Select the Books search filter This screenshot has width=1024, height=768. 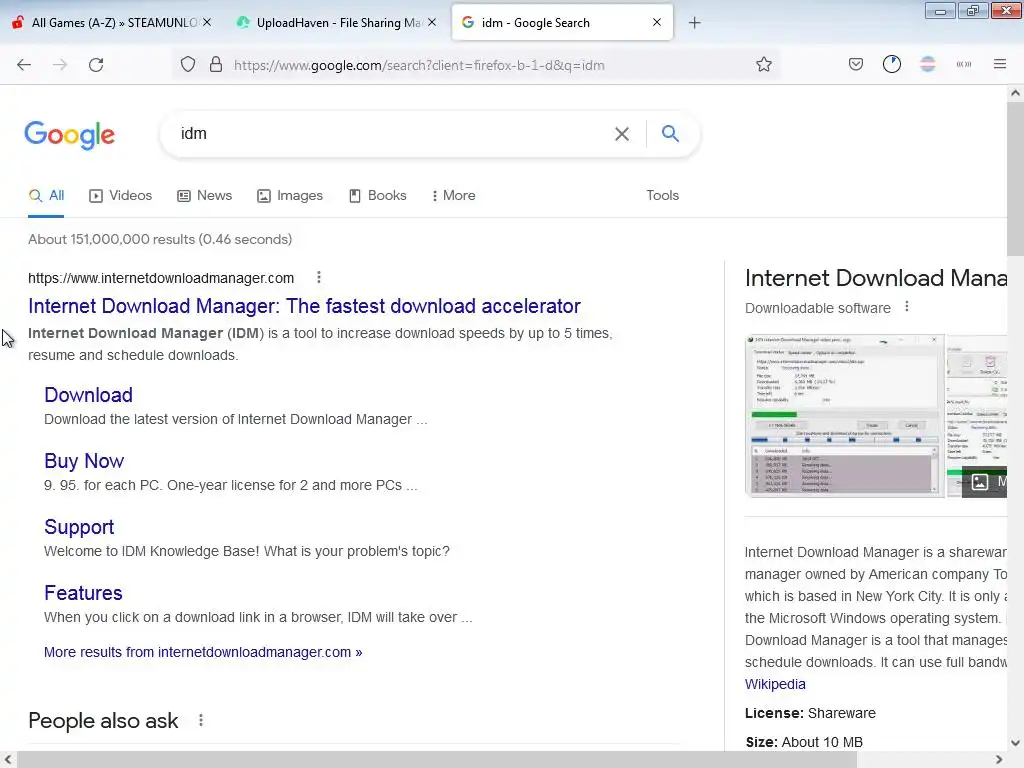377,195
